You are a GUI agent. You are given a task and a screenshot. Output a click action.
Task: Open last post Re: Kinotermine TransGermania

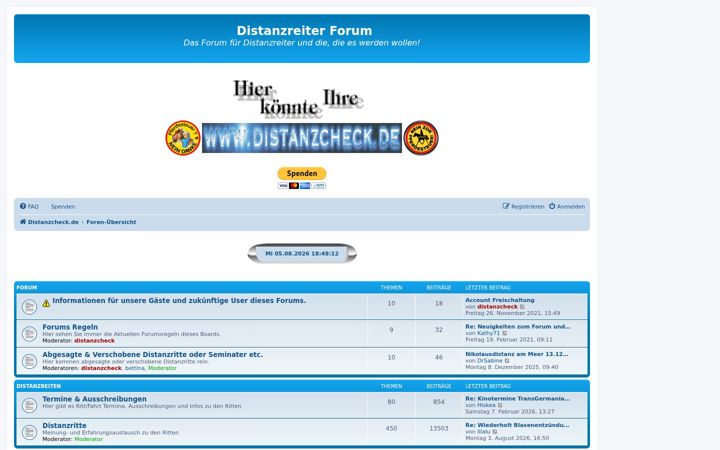point(518,399)
